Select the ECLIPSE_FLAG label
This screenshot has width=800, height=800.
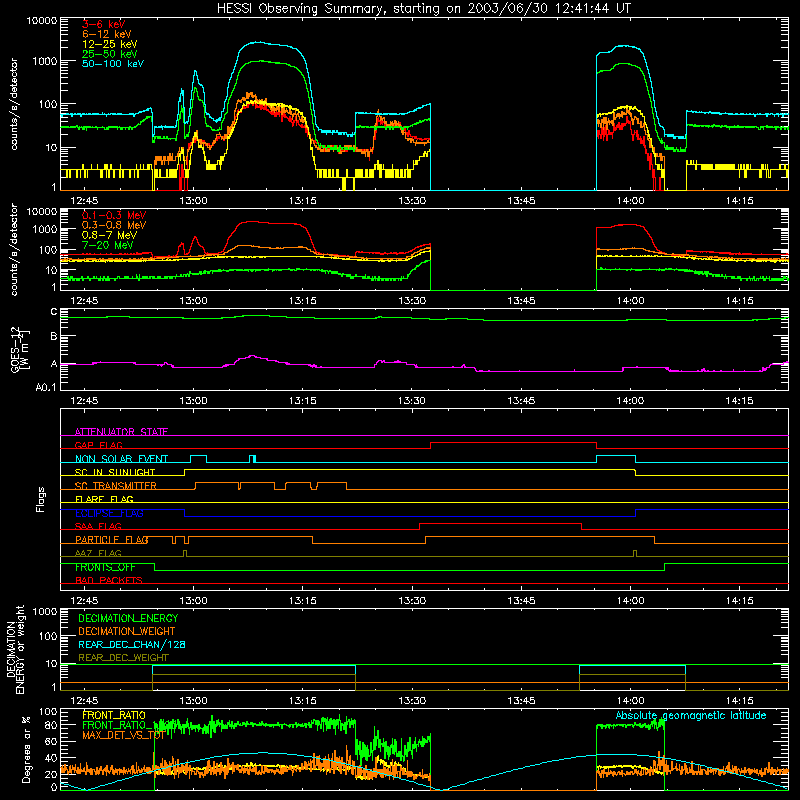[x=109, y=513]
